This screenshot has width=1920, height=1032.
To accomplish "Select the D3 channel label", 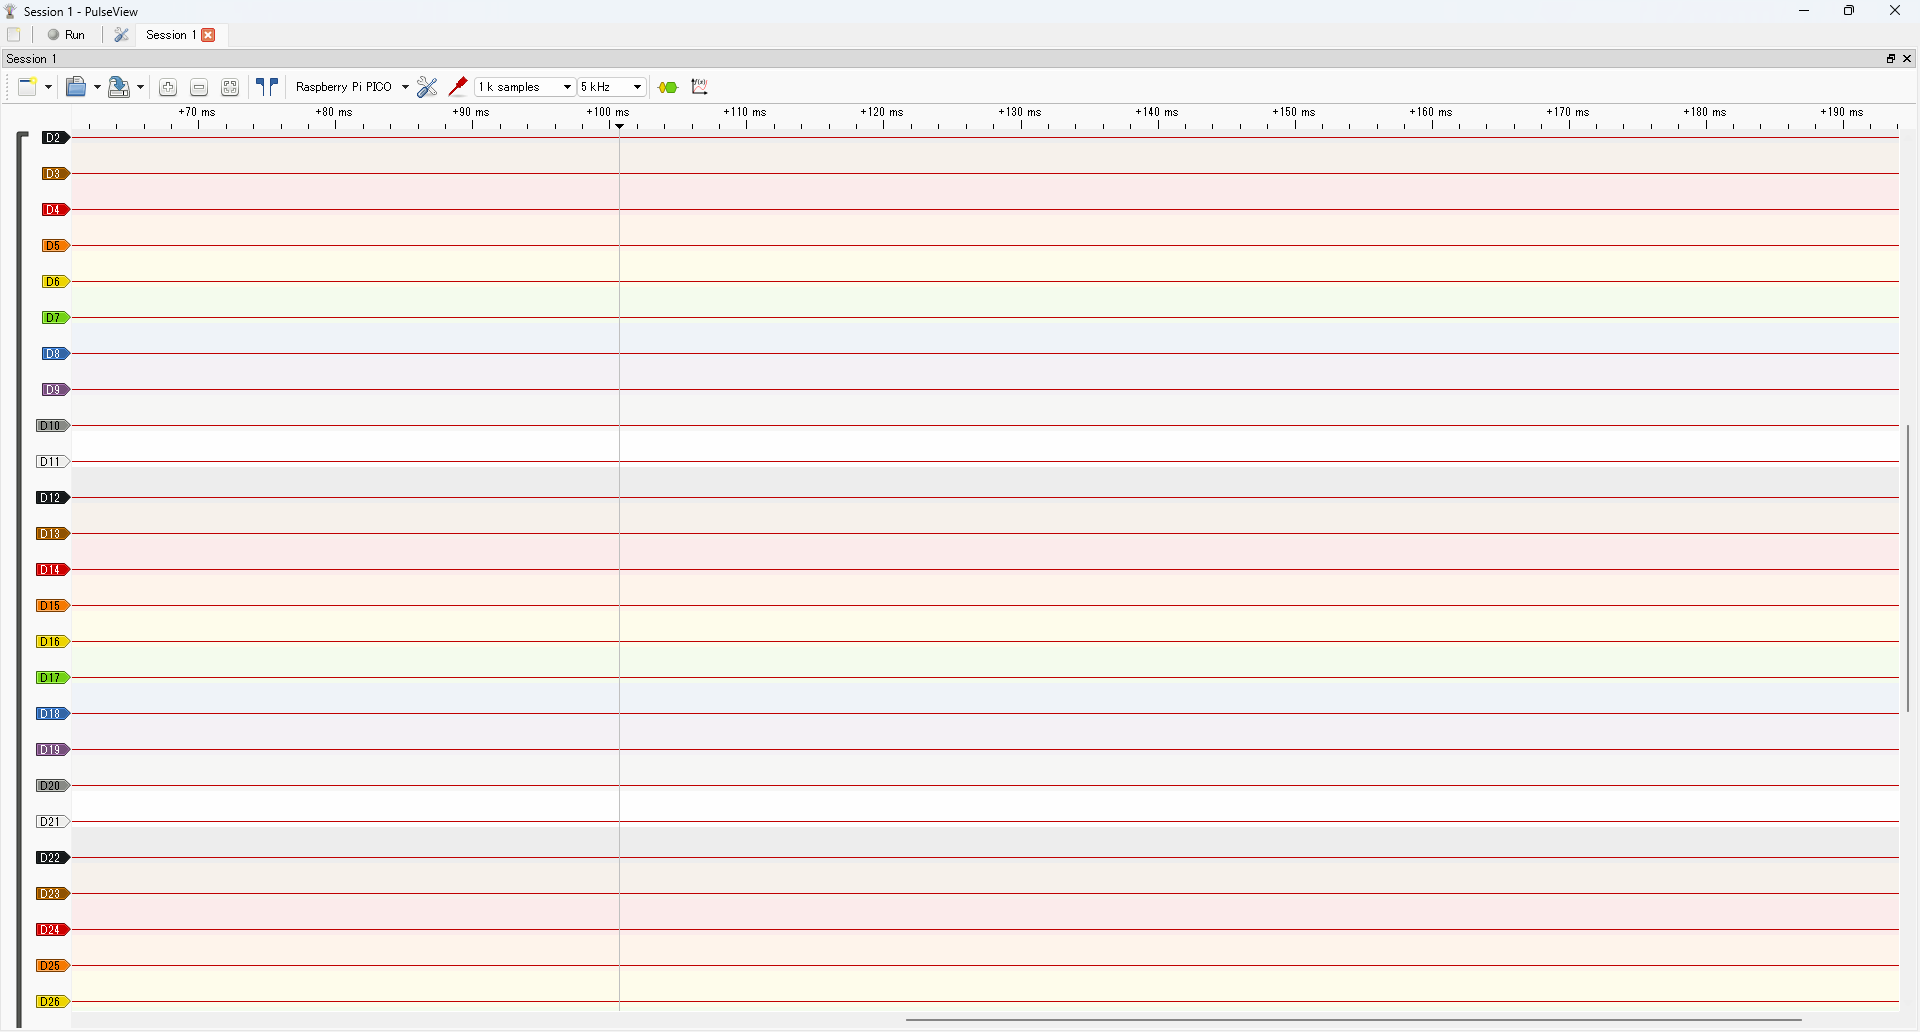I will click(x=55, y=174).
